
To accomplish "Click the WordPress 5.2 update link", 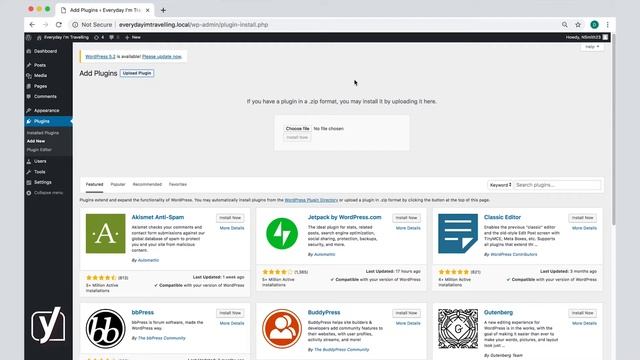I will [100, 57].
